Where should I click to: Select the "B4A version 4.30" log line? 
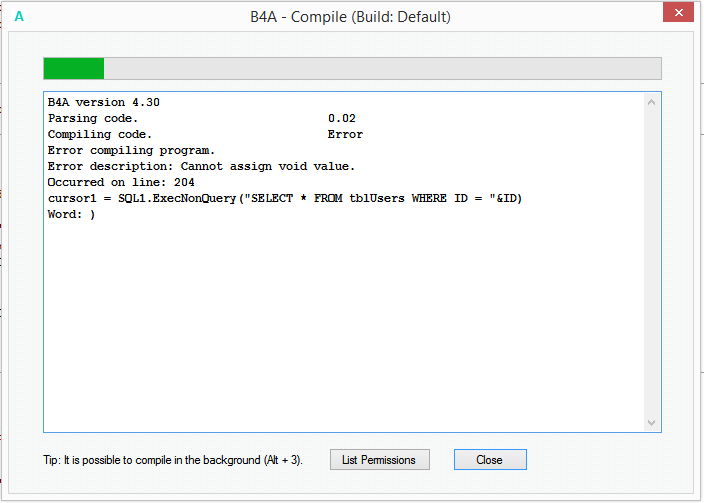click(x=104, y=102)
